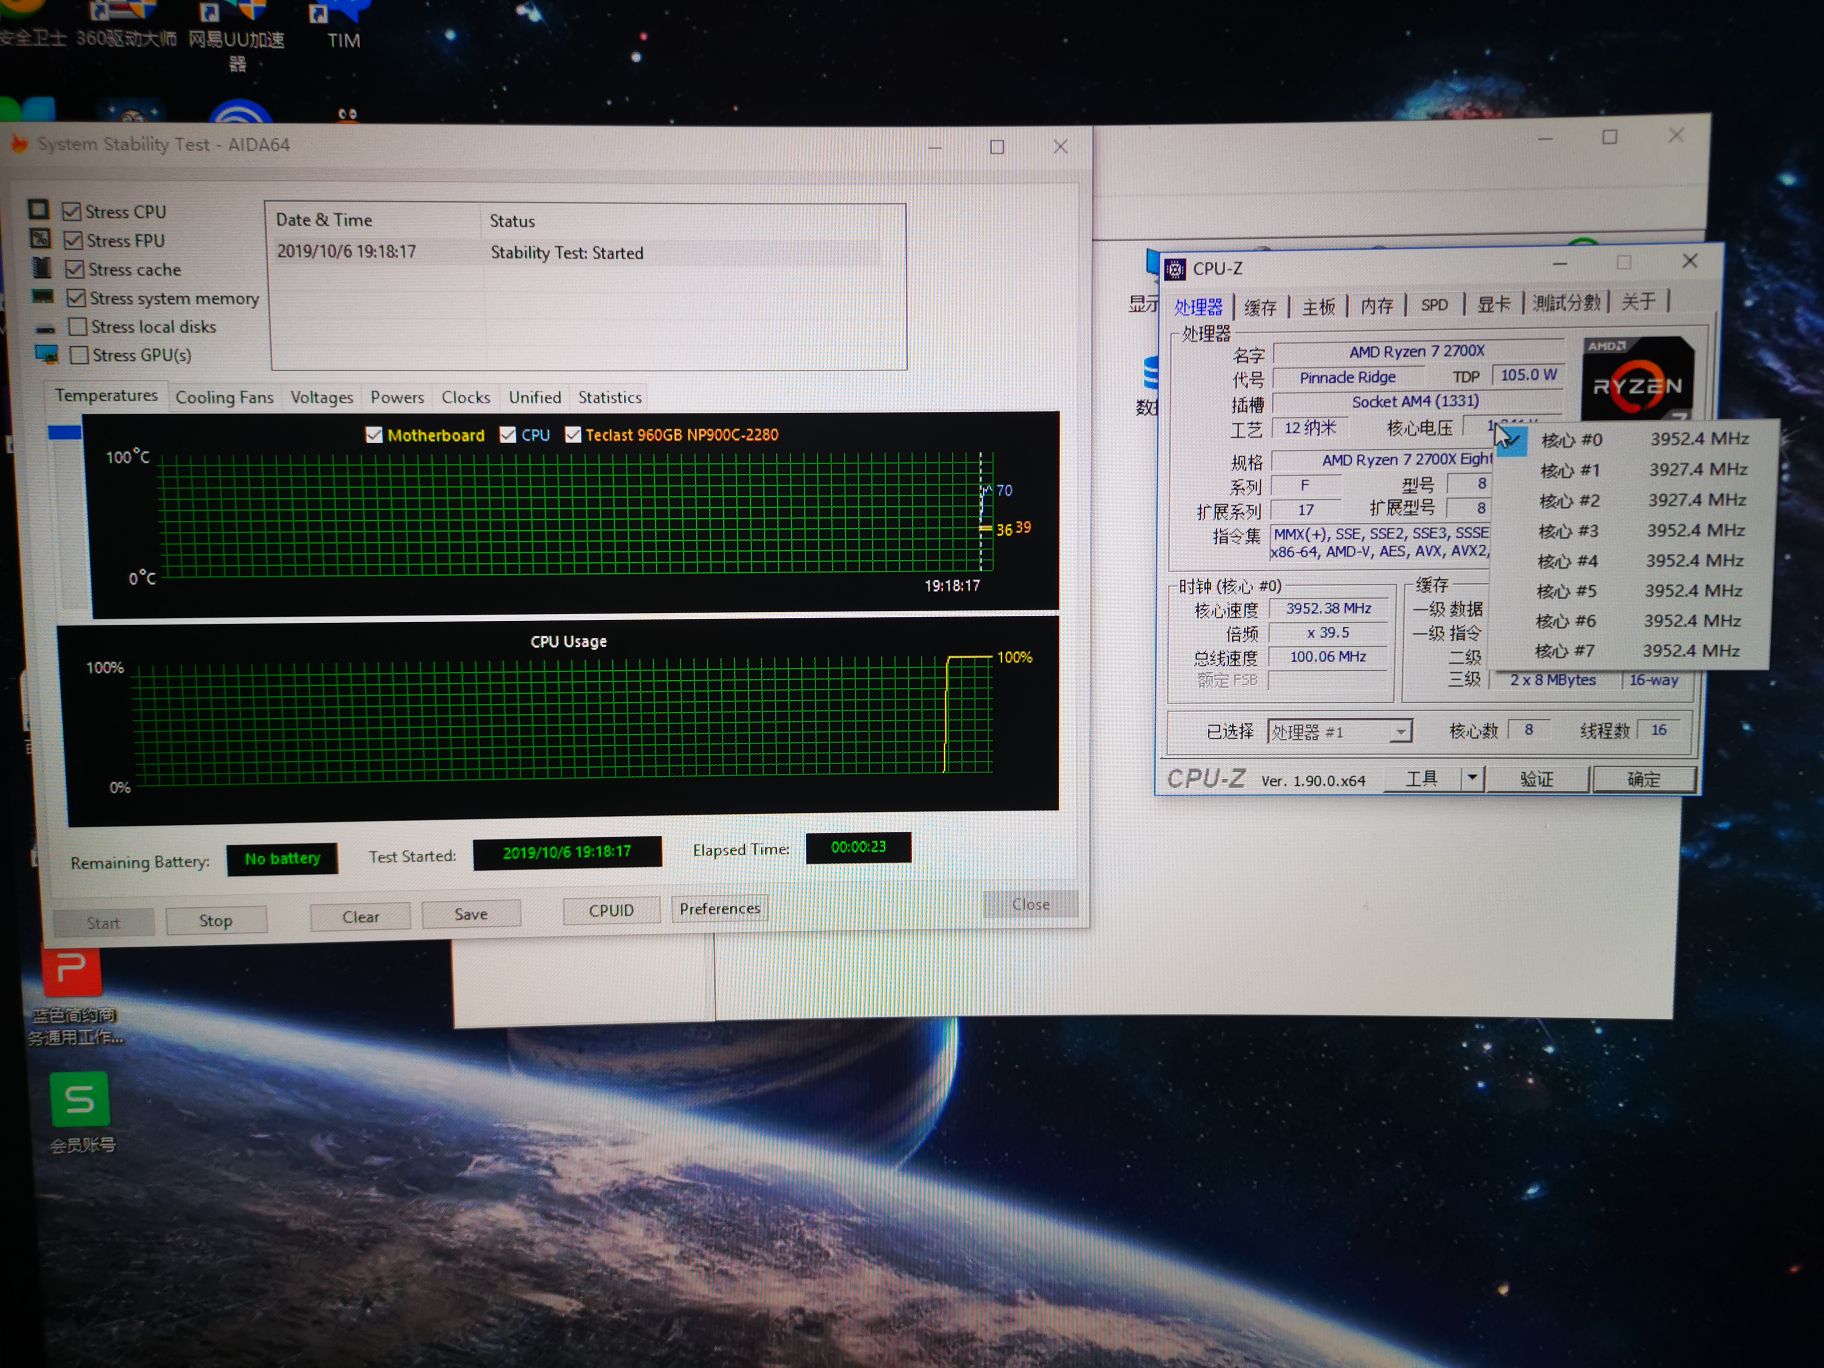1824x1368 pixels.
Task: Open the Statistics tab in AIDA64
Action: (609, 397)
